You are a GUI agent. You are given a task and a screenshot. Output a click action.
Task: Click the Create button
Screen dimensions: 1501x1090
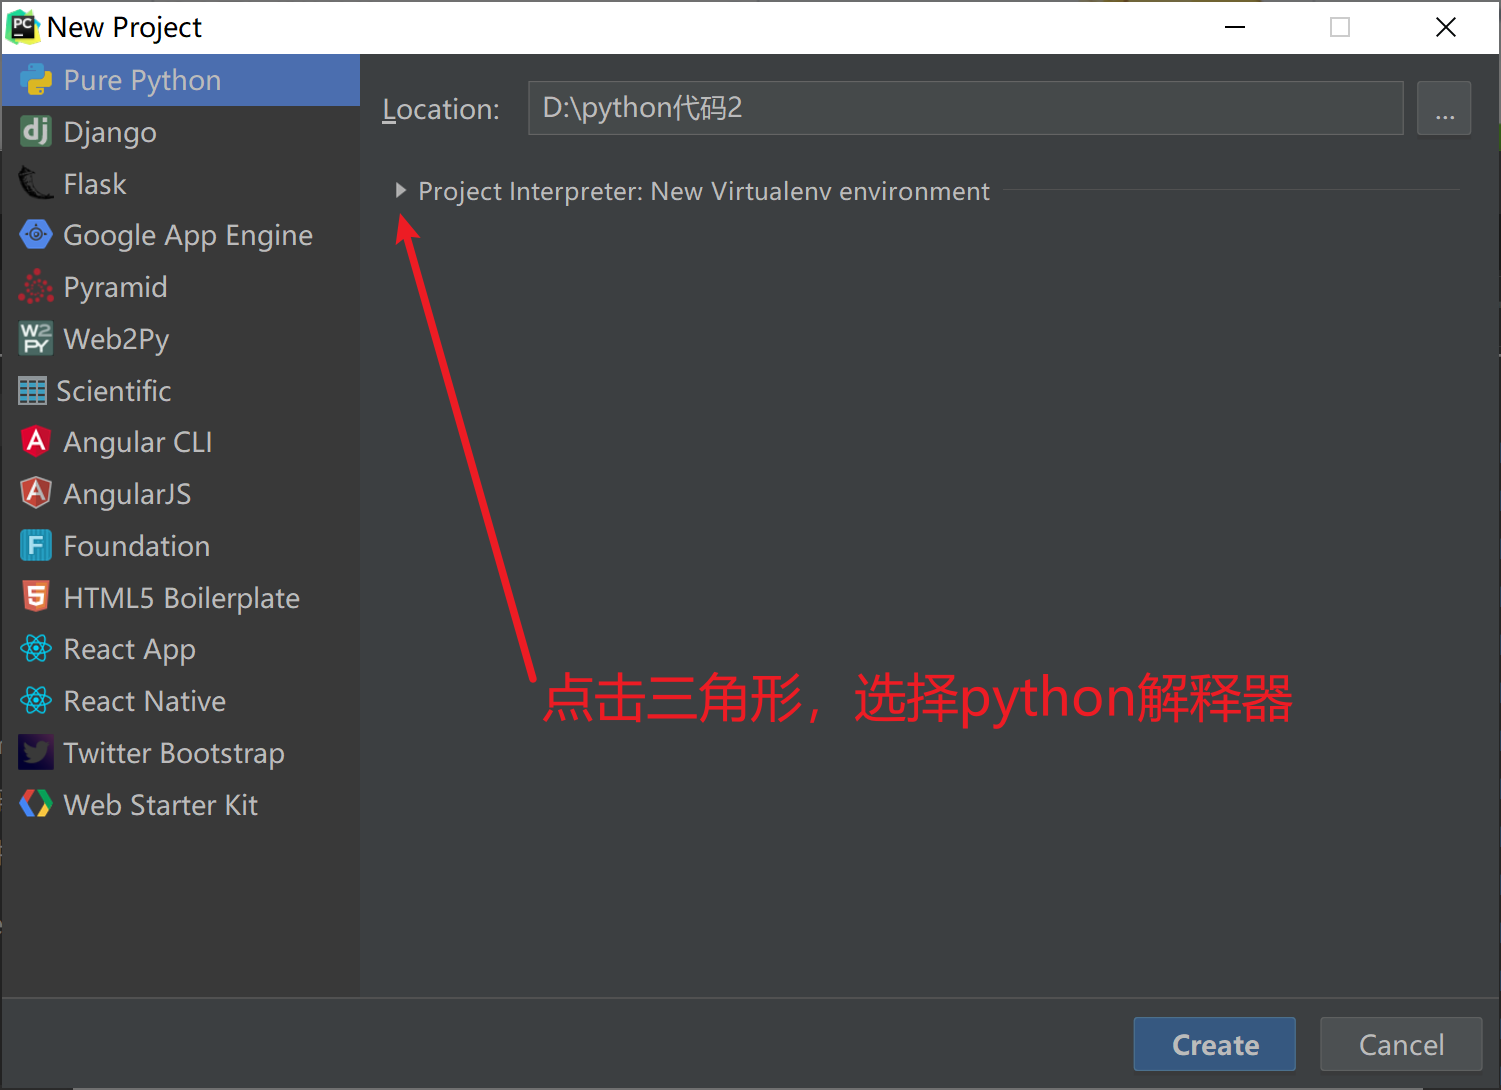point(1215,1044)
